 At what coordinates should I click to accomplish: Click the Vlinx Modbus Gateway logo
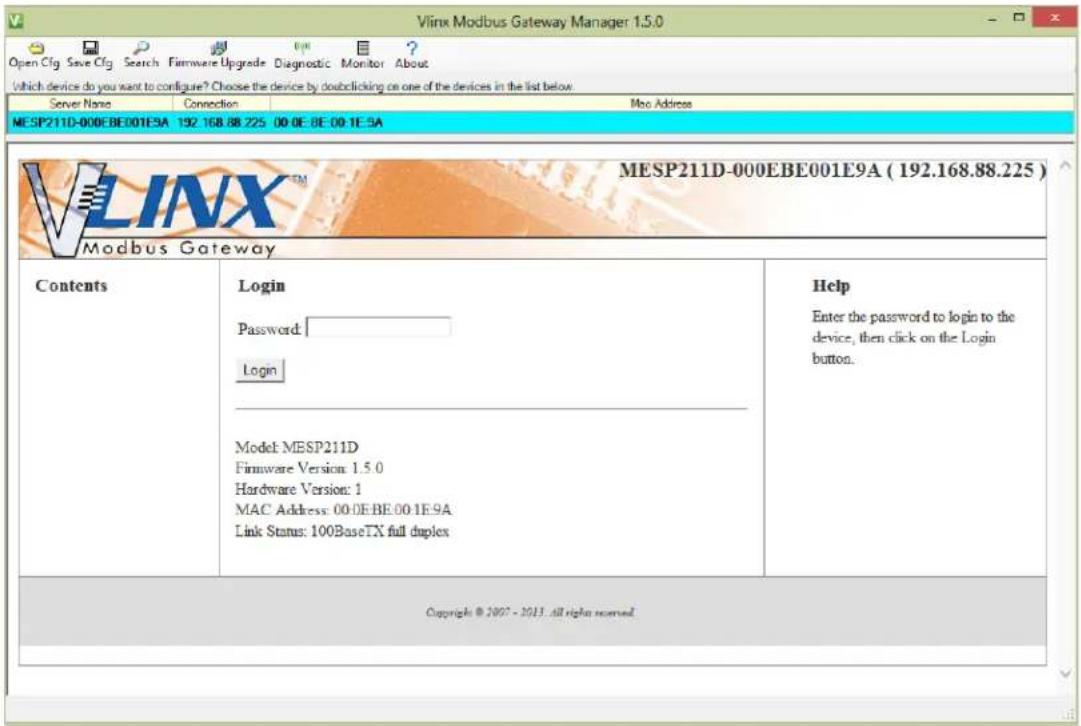pos(163,210)
